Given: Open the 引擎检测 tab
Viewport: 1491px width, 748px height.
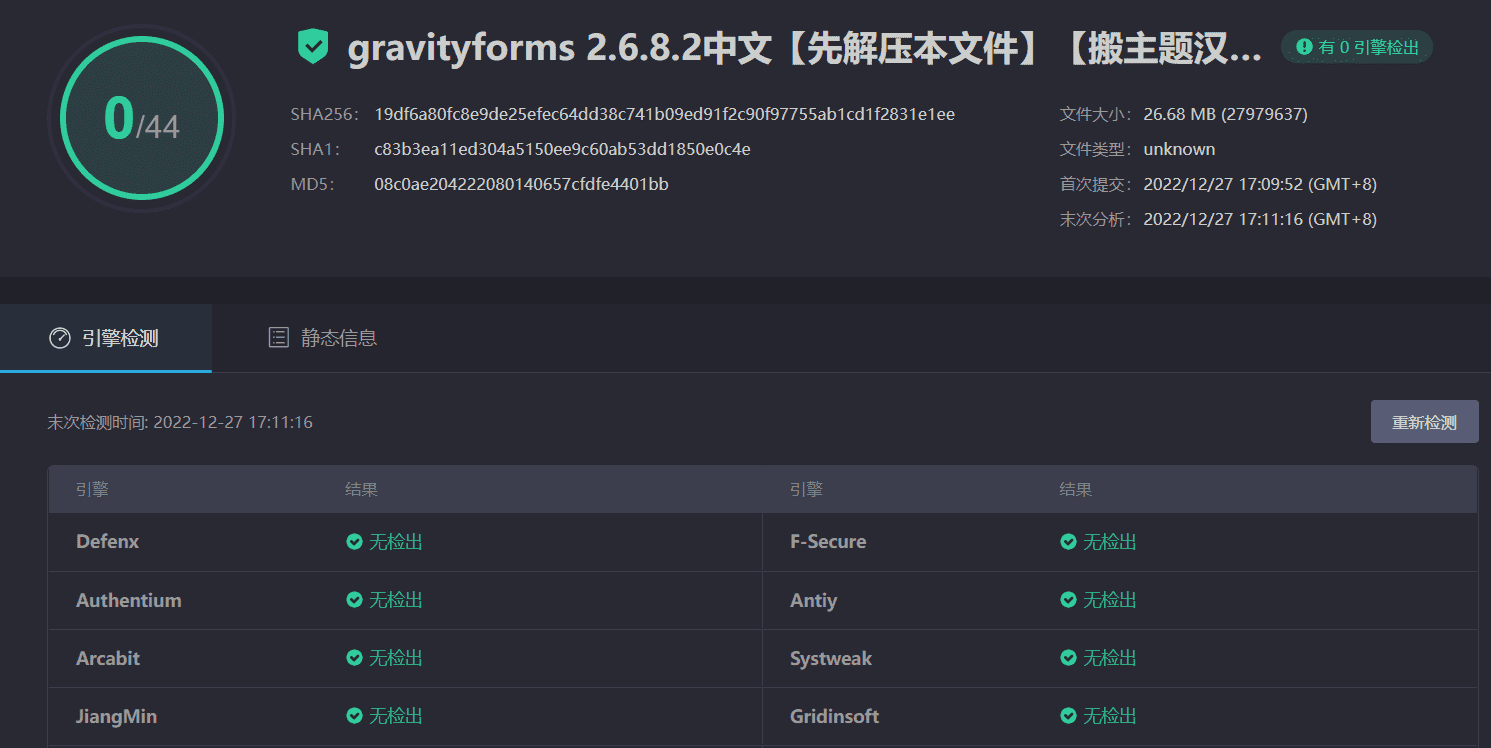Looking at the screenshot, I should 106,338.
